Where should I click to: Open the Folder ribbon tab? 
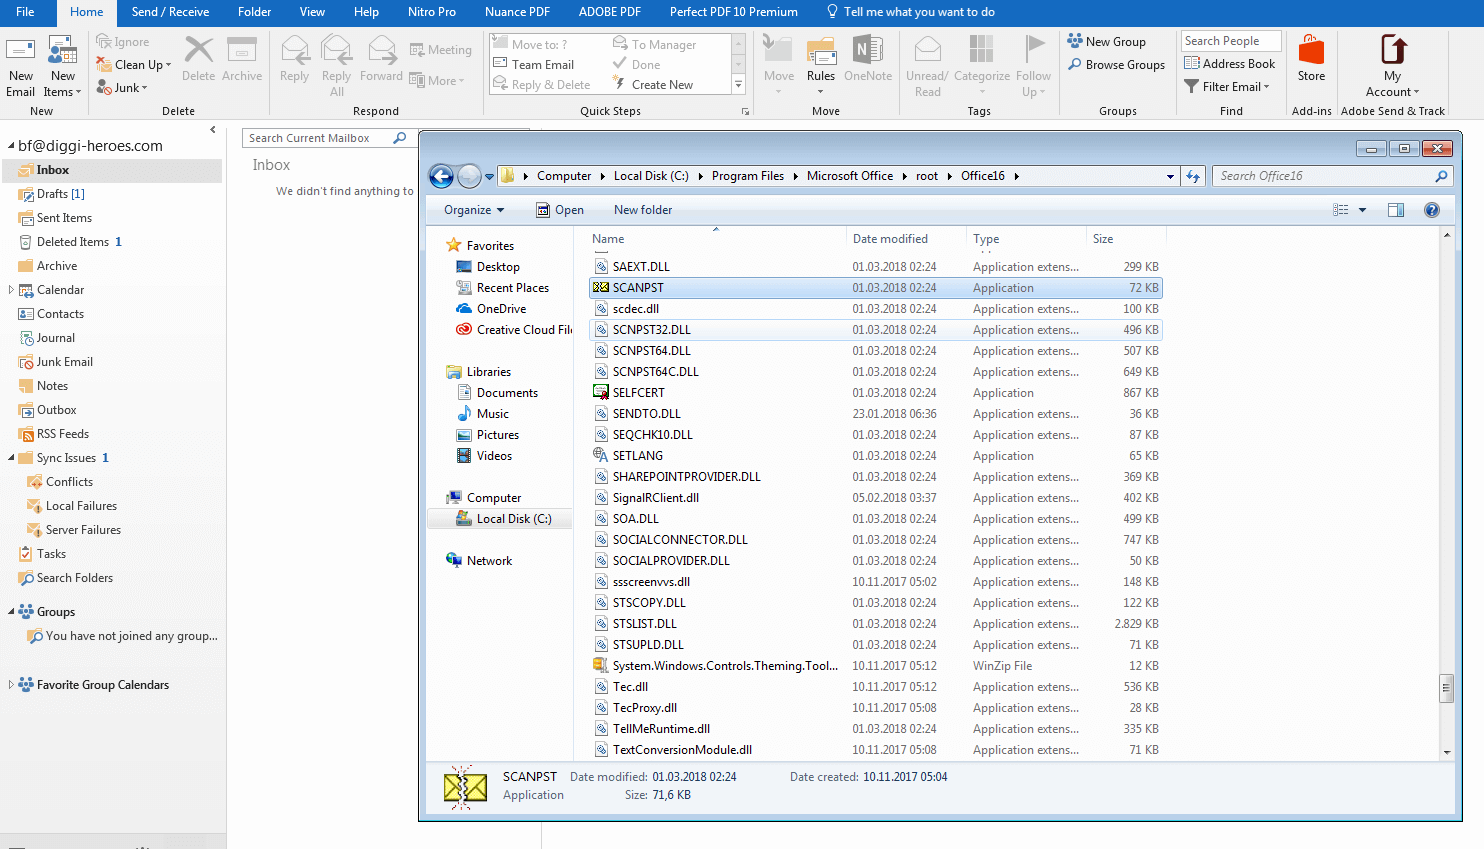(x=254, y=12)
